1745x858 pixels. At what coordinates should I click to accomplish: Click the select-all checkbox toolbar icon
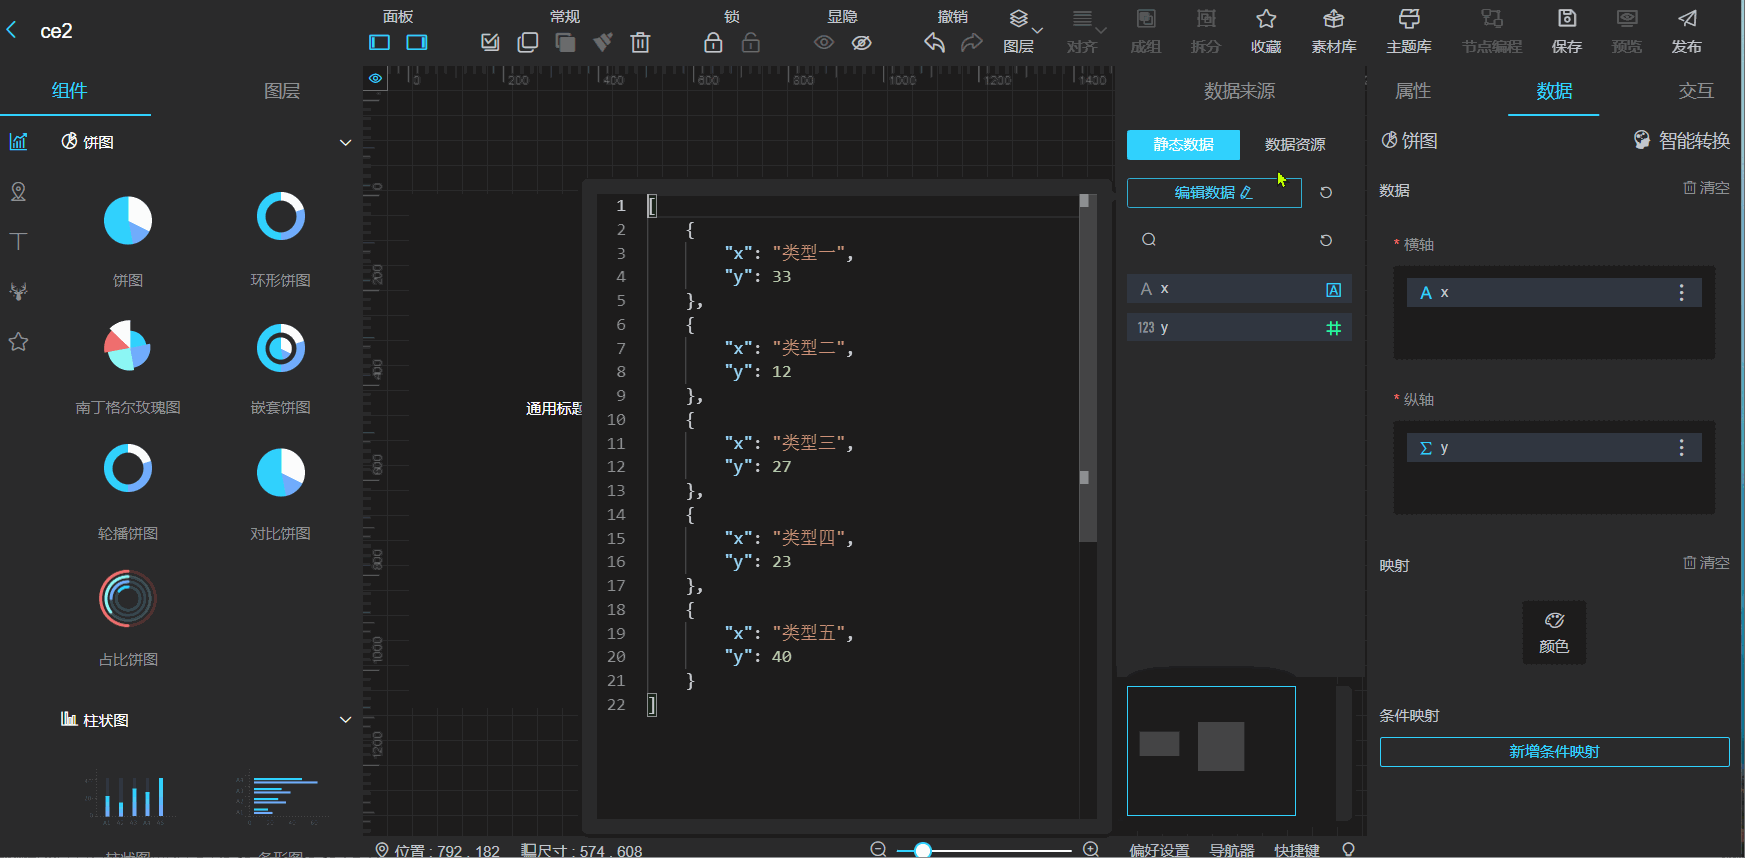(x=490, y=42)
